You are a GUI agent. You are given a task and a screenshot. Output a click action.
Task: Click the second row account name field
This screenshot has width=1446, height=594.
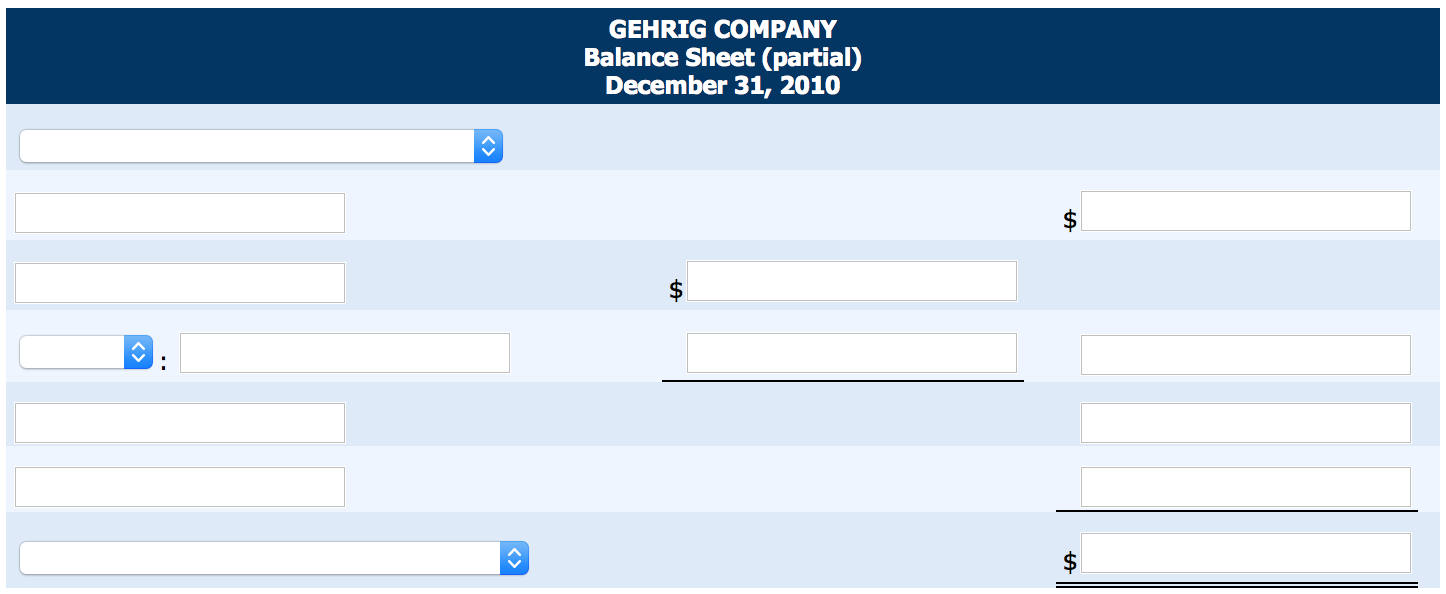pyautogui.click(x=180, y=283)
